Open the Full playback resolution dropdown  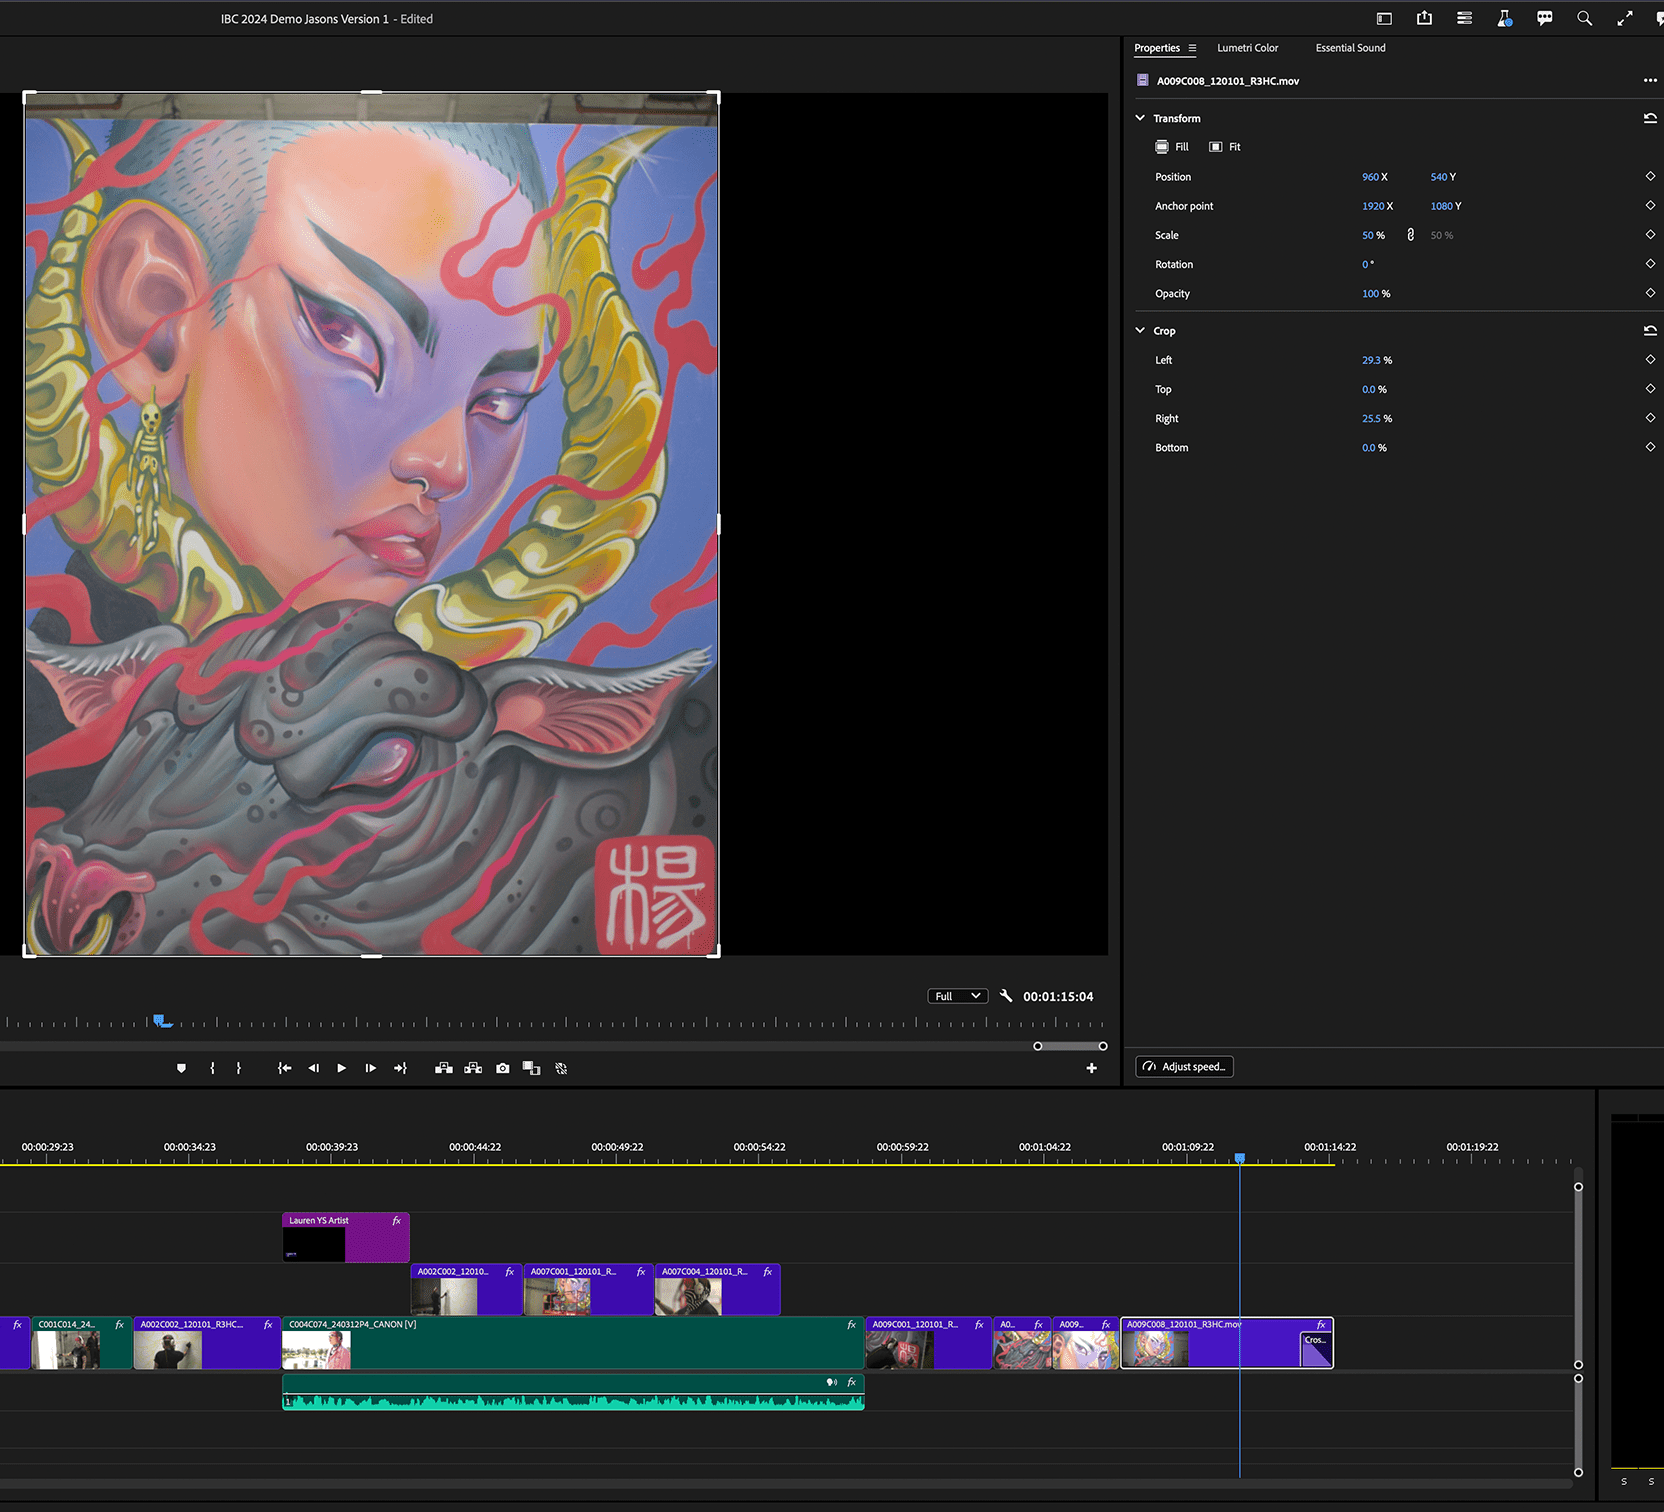pos(957,996)
